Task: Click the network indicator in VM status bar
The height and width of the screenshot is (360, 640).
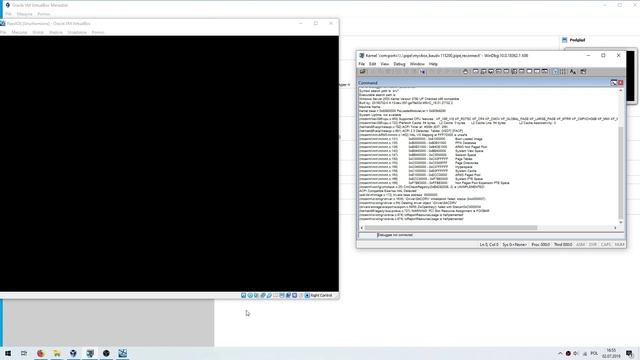Action: (263, 296)
